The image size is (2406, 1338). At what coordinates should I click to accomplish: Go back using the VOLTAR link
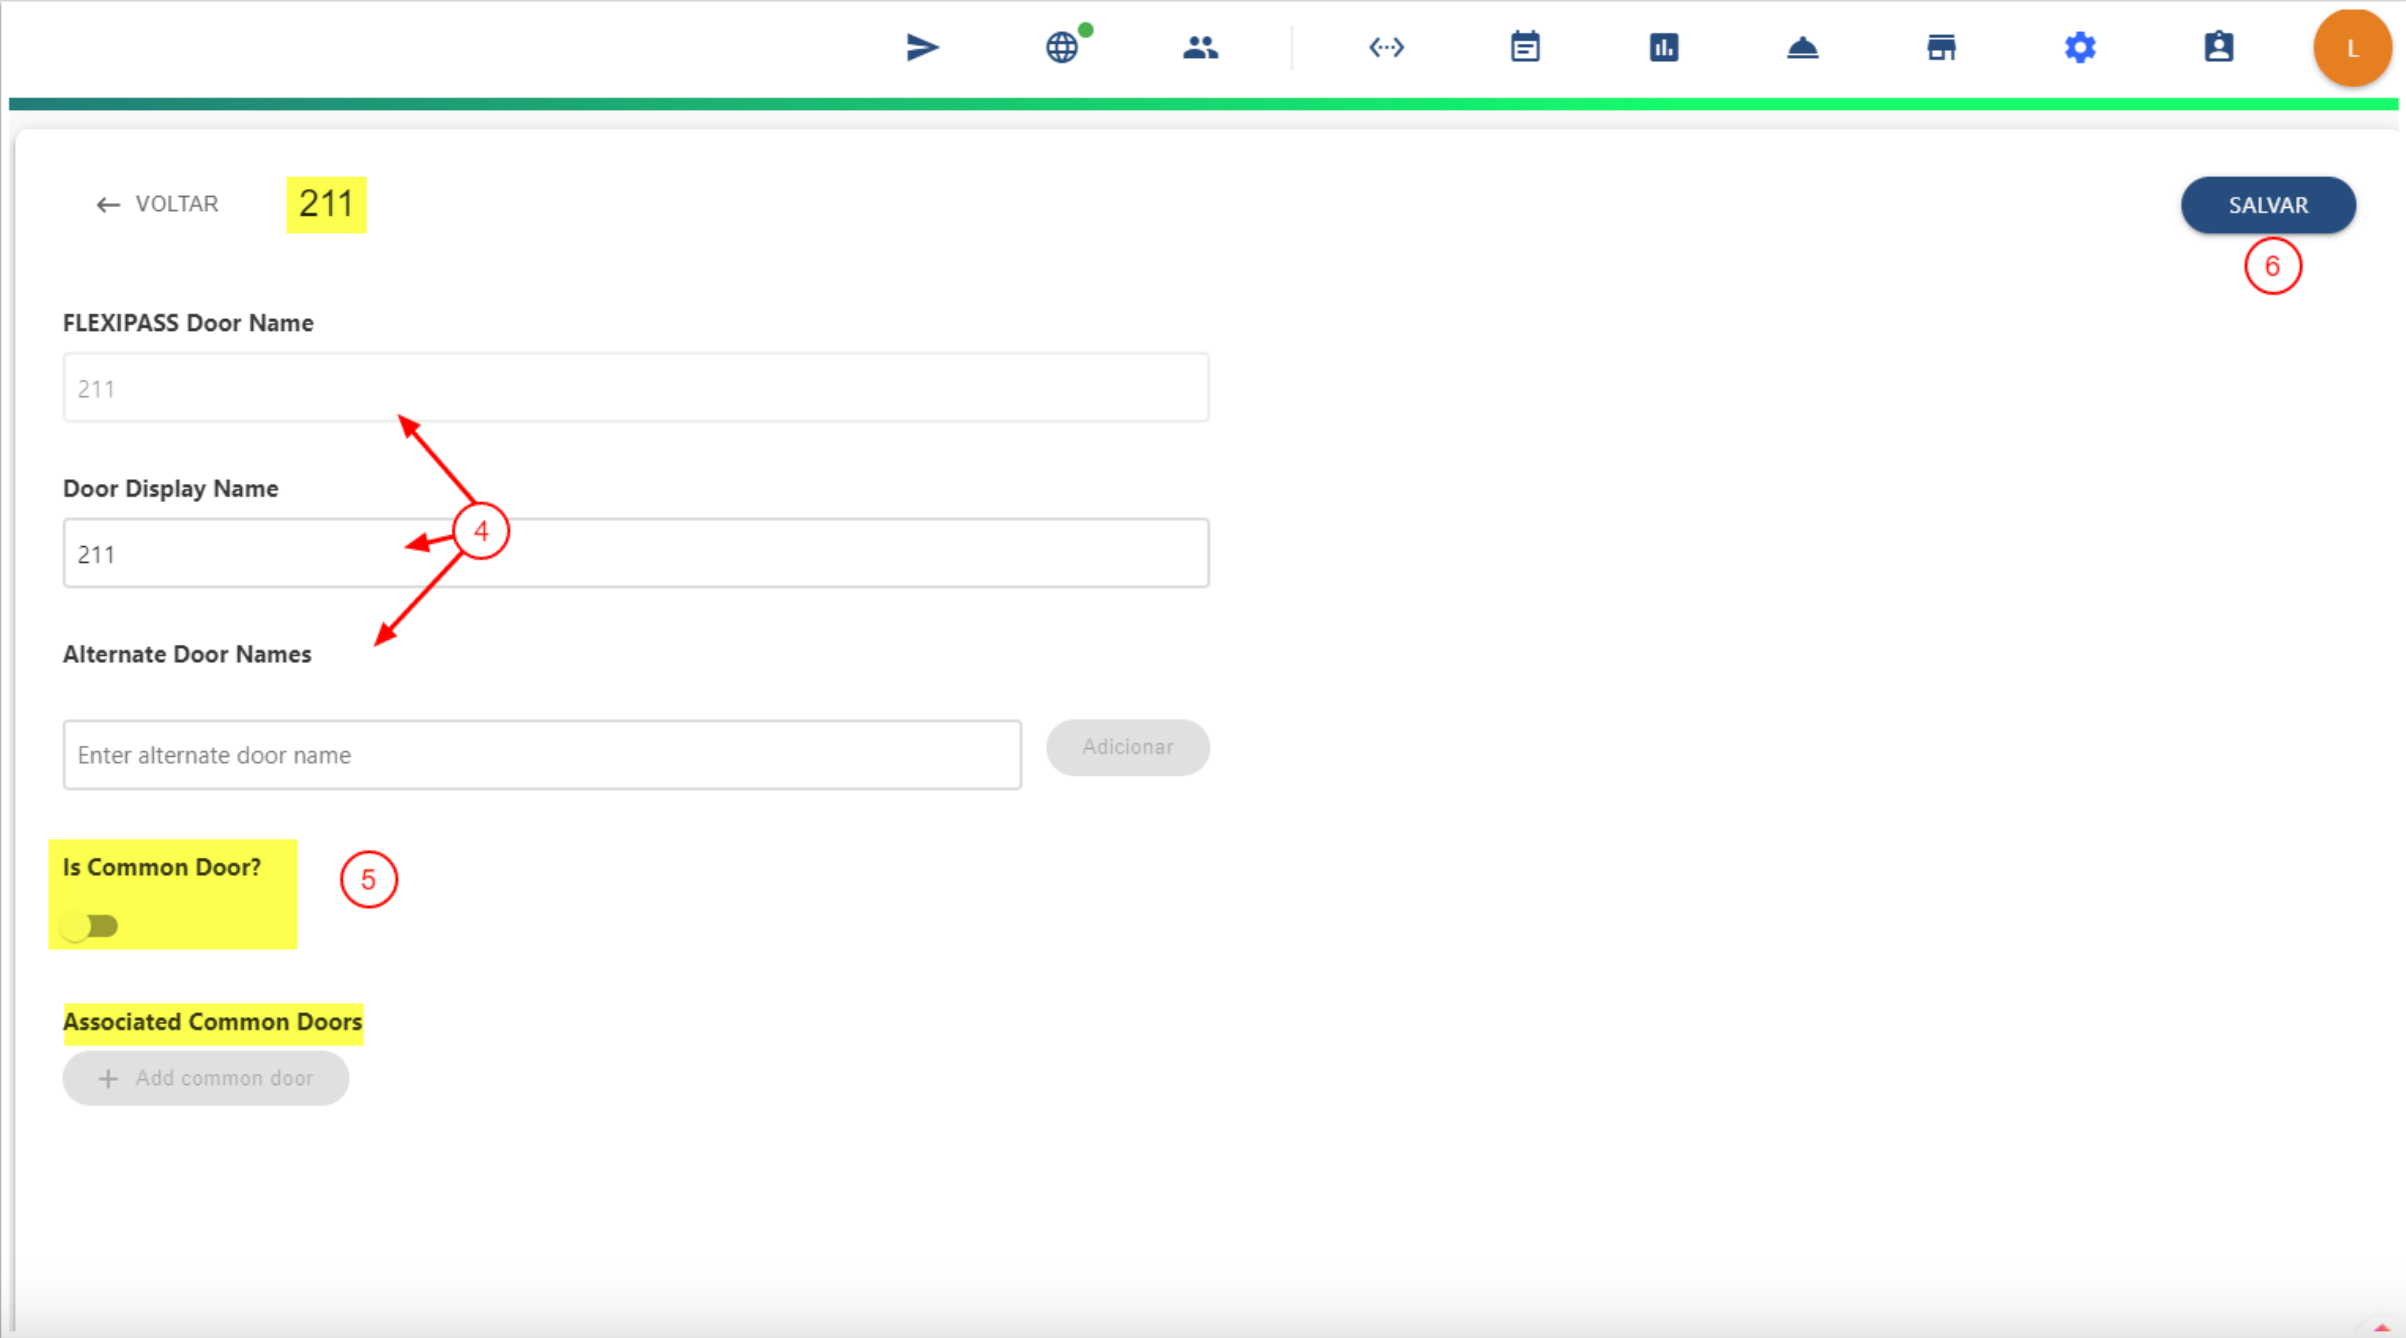[x=176, y=204]
